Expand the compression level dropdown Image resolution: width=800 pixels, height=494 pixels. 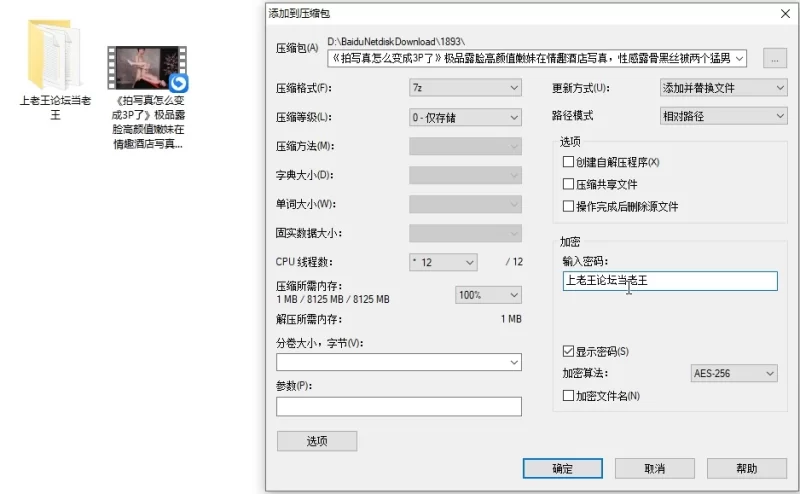[465, 117]
